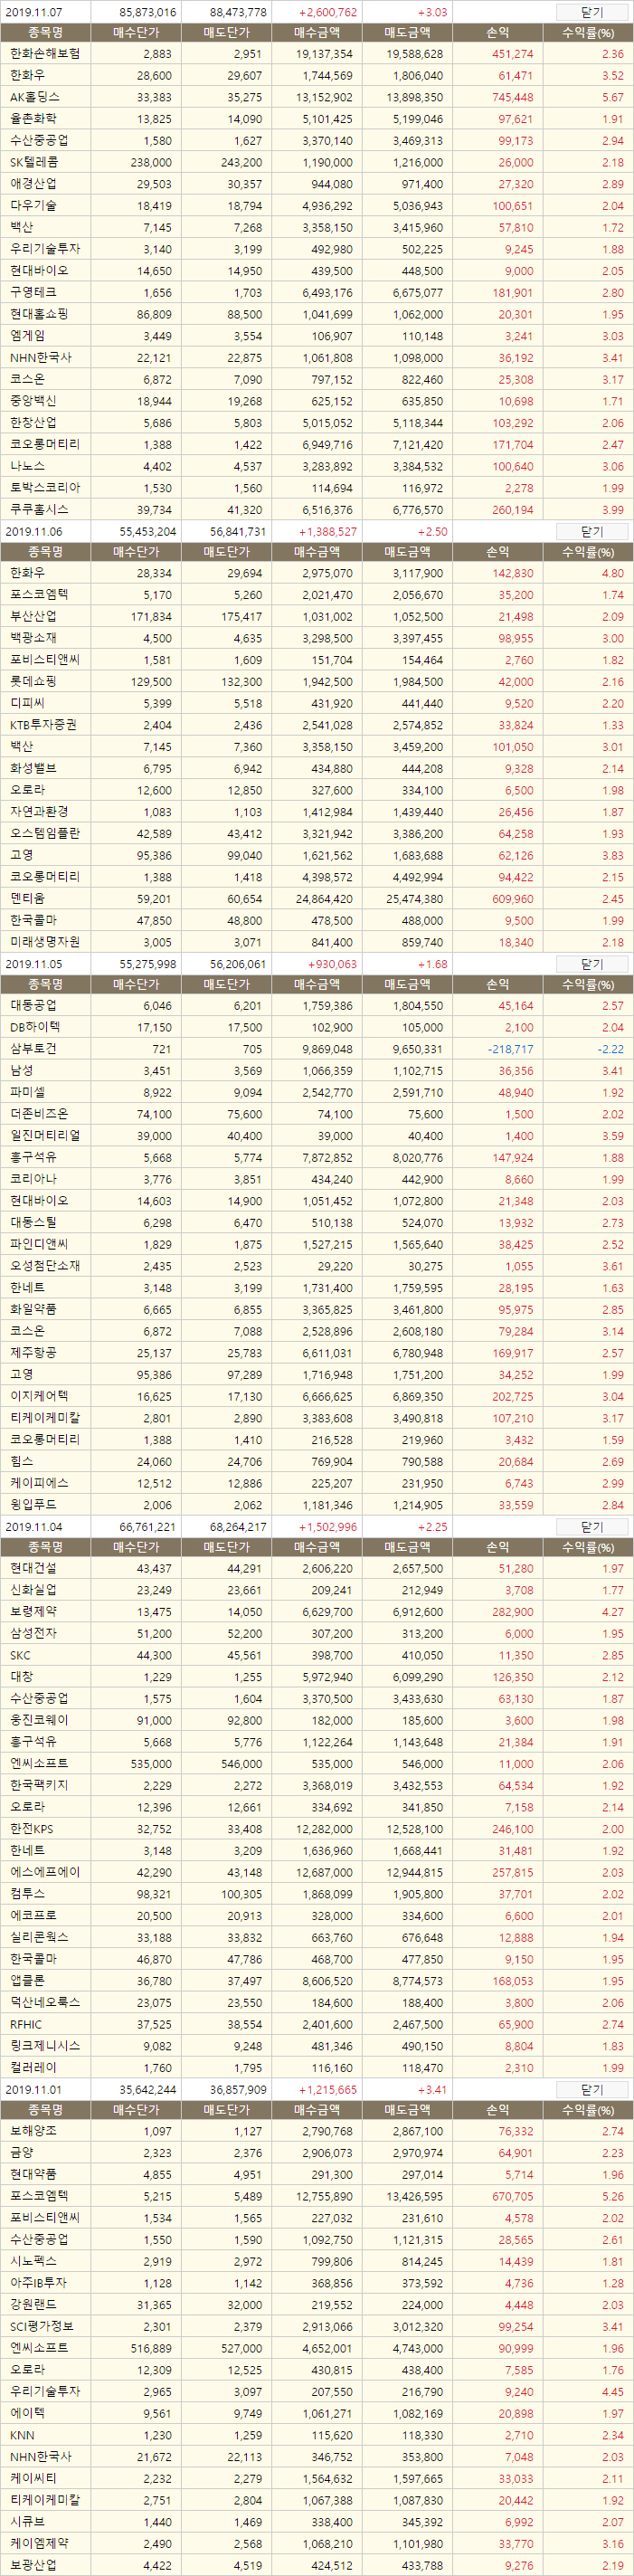Screen dimensions: 634x2576
Task: Click the RFHIC stock name
Action: click(26, 2024)
